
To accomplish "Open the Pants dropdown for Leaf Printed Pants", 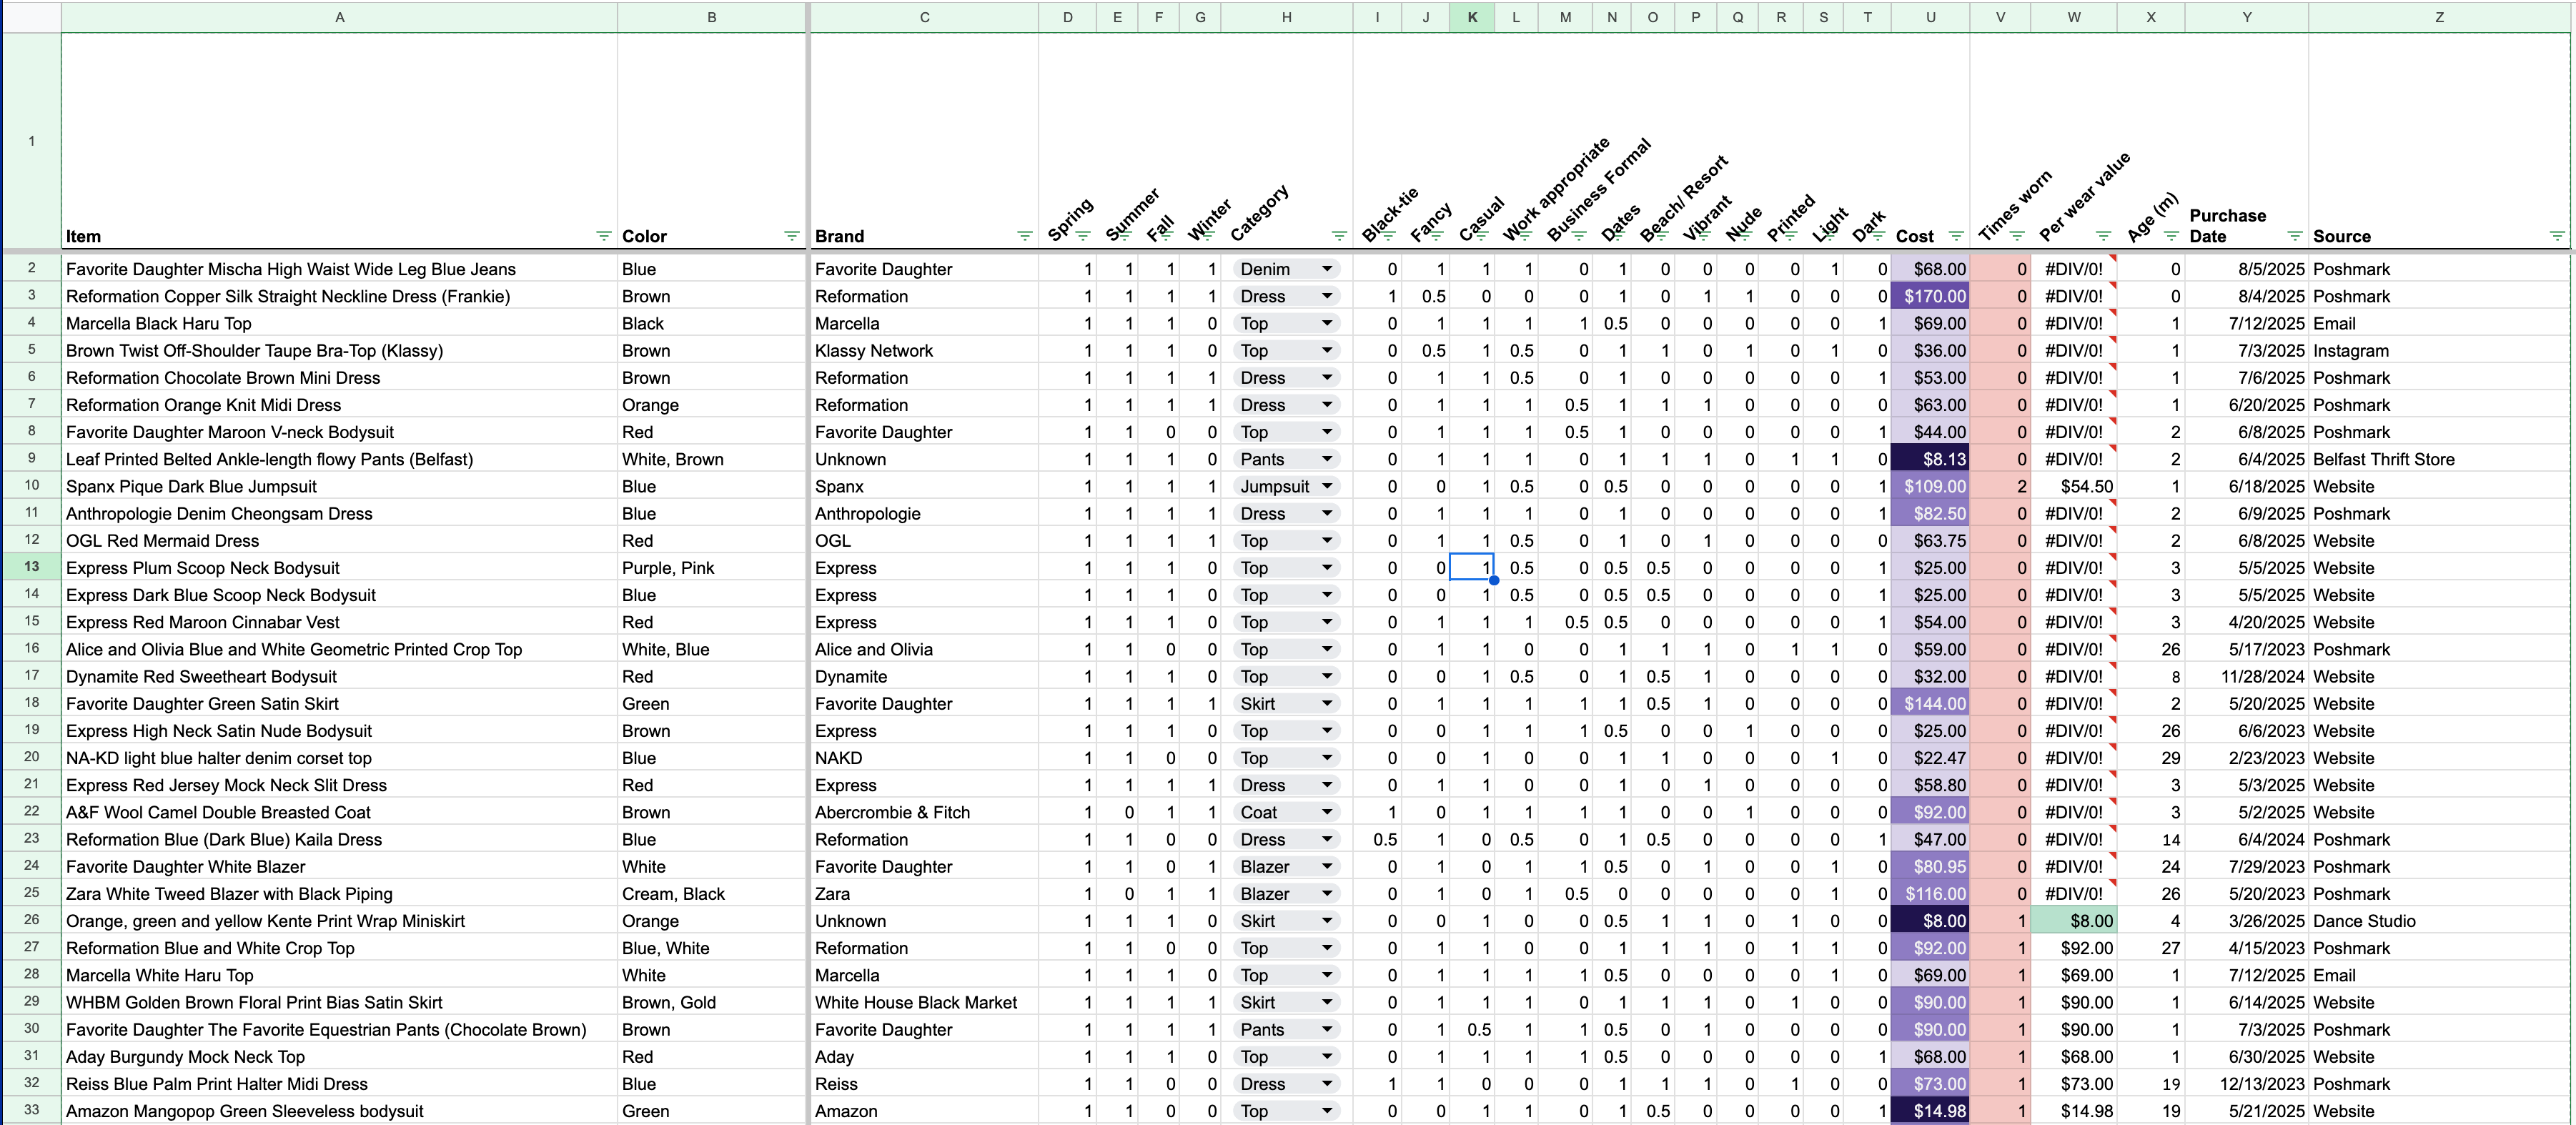I will coord(1327,459).
